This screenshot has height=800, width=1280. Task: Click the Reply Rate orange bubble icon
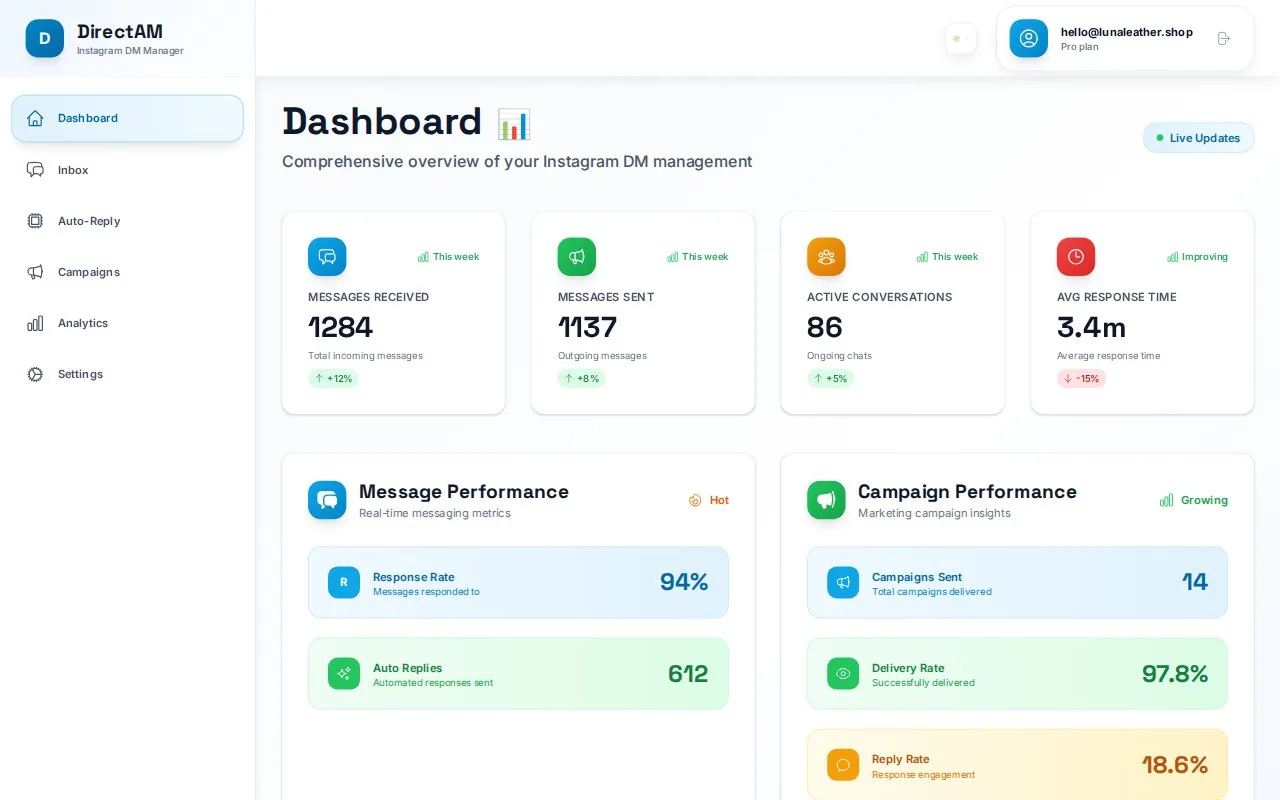[x=843, y=765]
